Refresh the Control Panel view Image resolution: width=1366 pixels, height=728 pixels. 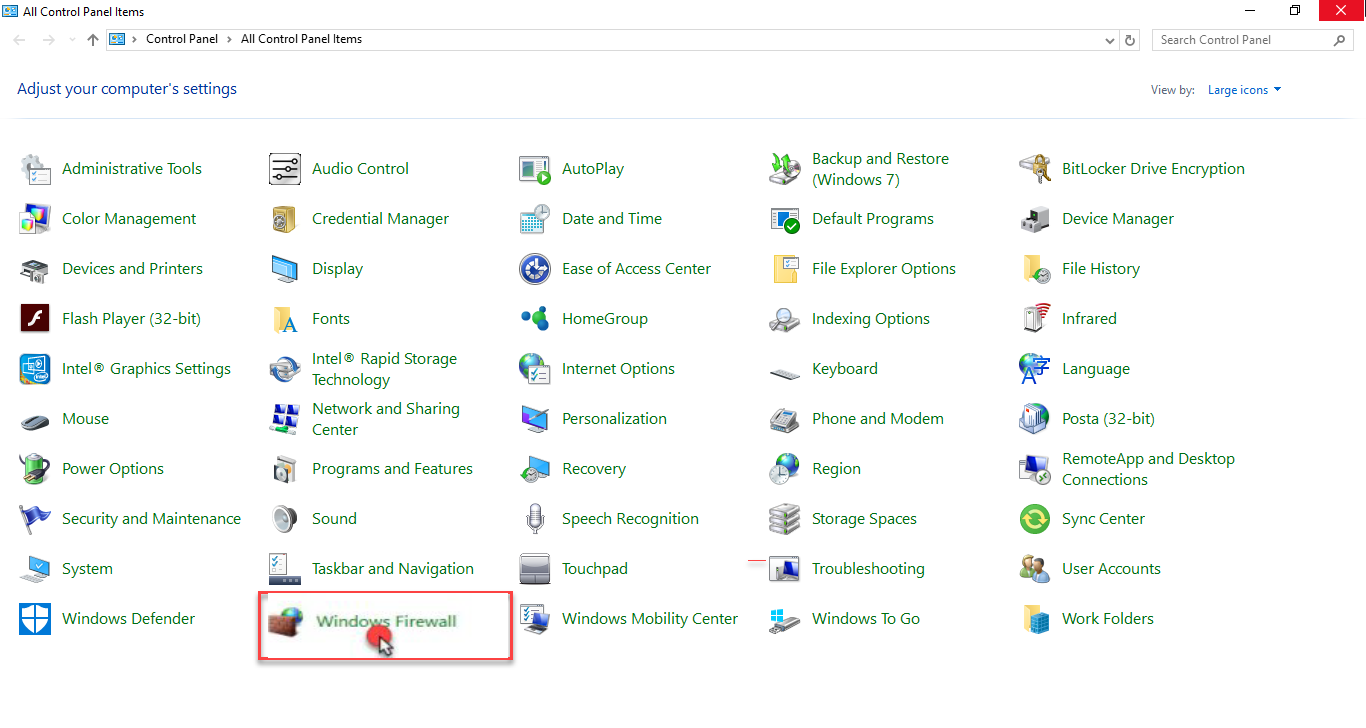pyautogui.click(x=1129, y=39)
